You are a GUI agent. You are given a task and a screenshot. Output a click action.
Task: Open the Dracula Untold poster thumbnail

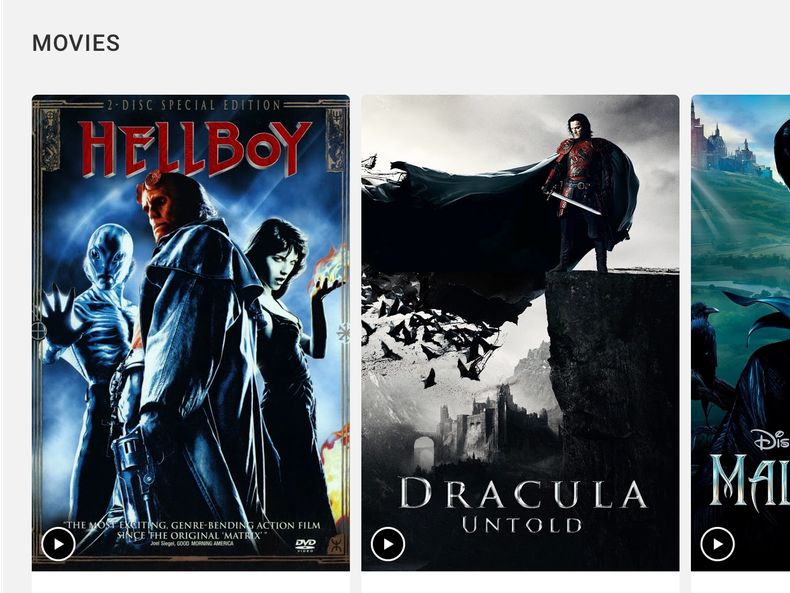tap(520, 333)
